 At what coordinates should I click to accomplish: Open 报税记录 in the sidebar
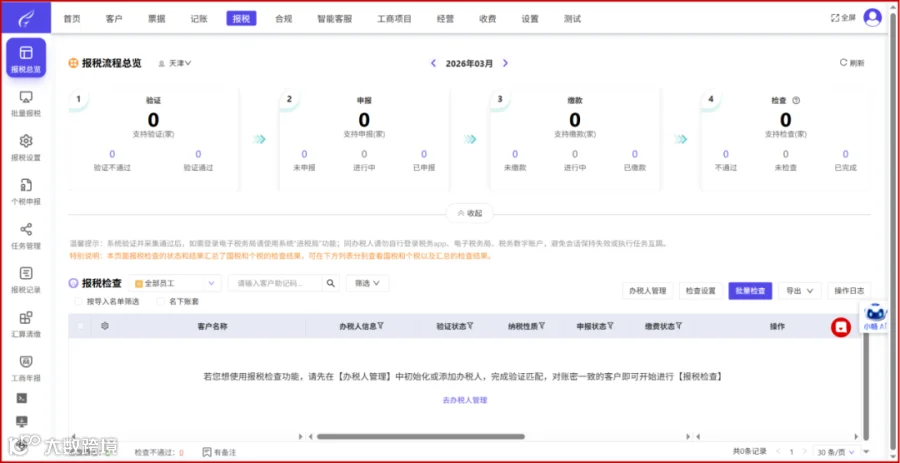point(26,280)
